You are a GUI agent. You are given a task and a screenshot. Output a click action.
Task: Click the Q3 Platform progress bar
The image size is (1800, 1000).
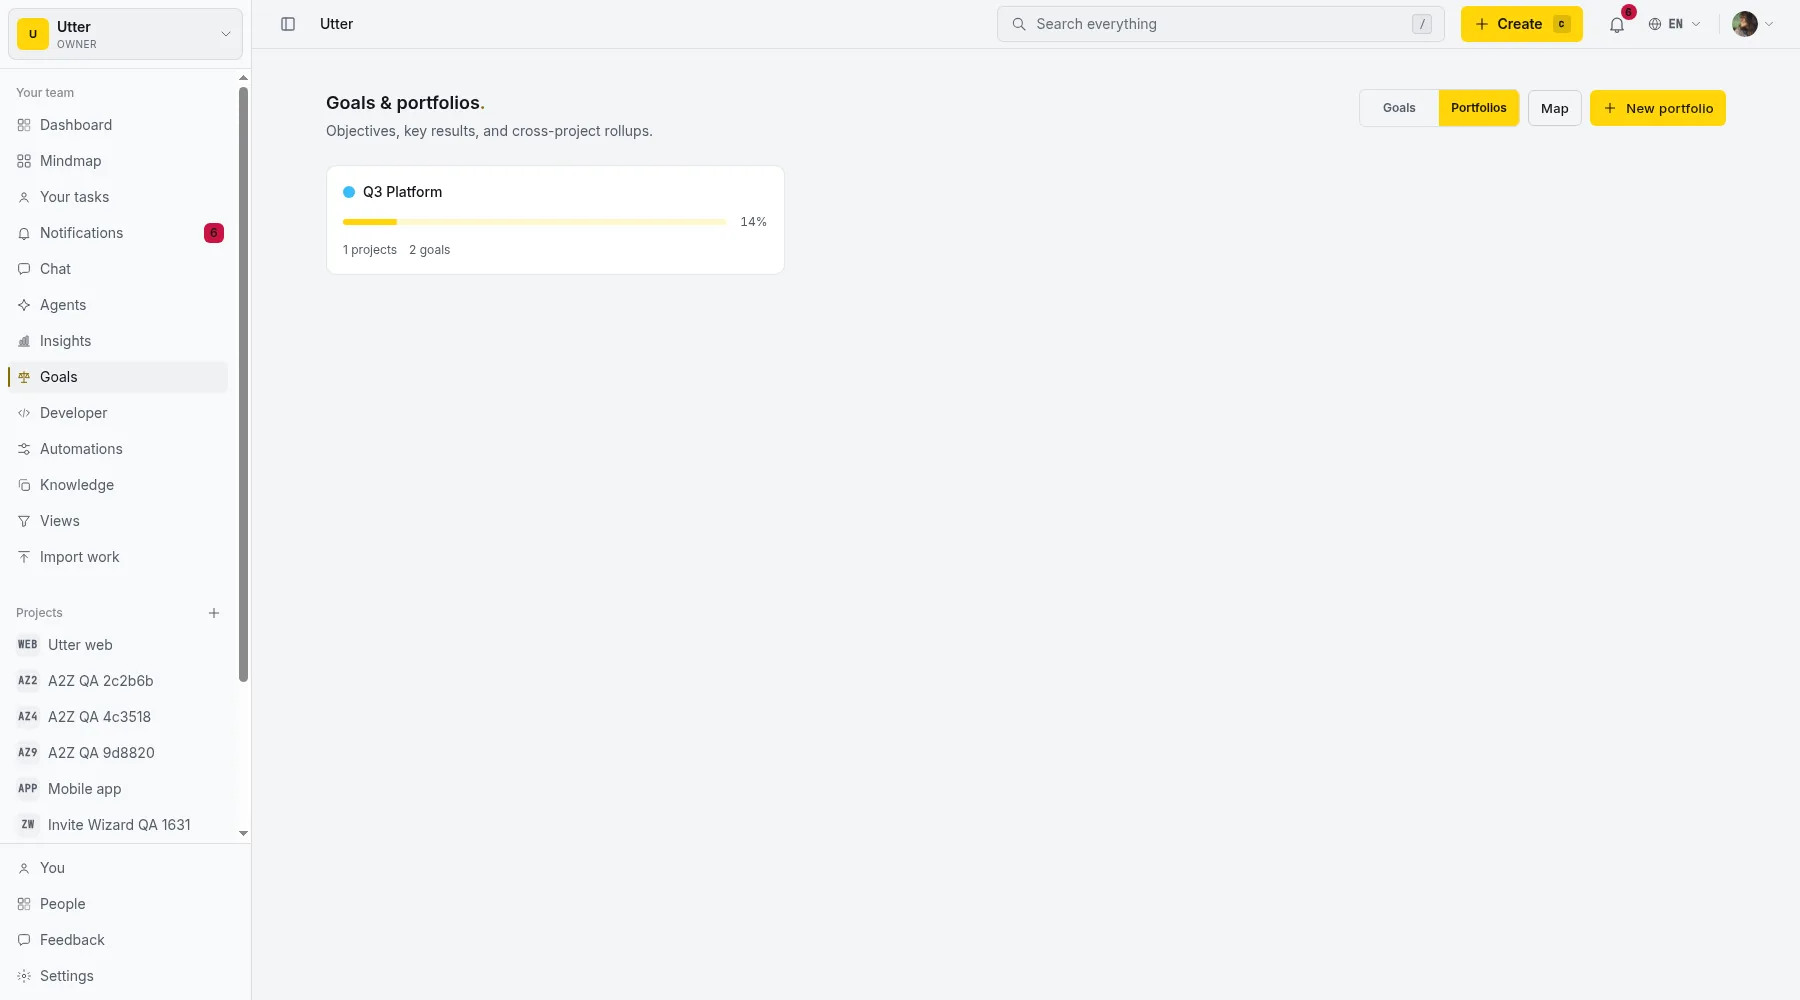[534, 222]
